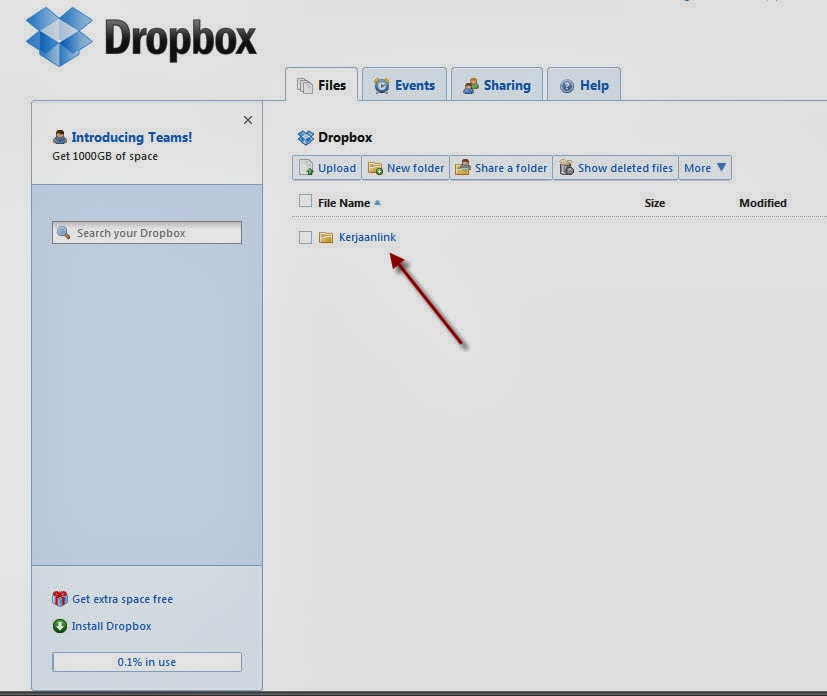This screenshot has height=696, width=827.
Task: Toggle Show deleted files
Action: (x=615, y=167)
